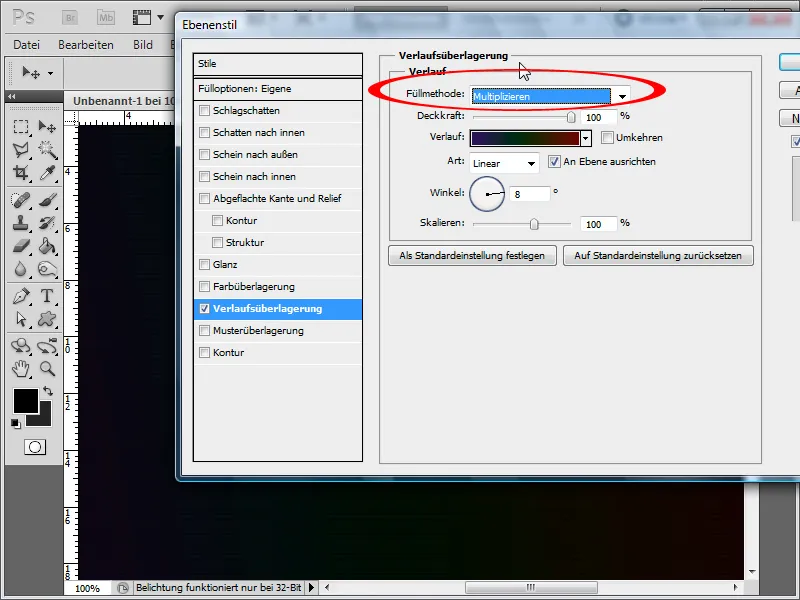Open the Datei menu
The image size is (800, 600).
click(x=27, y=45)
